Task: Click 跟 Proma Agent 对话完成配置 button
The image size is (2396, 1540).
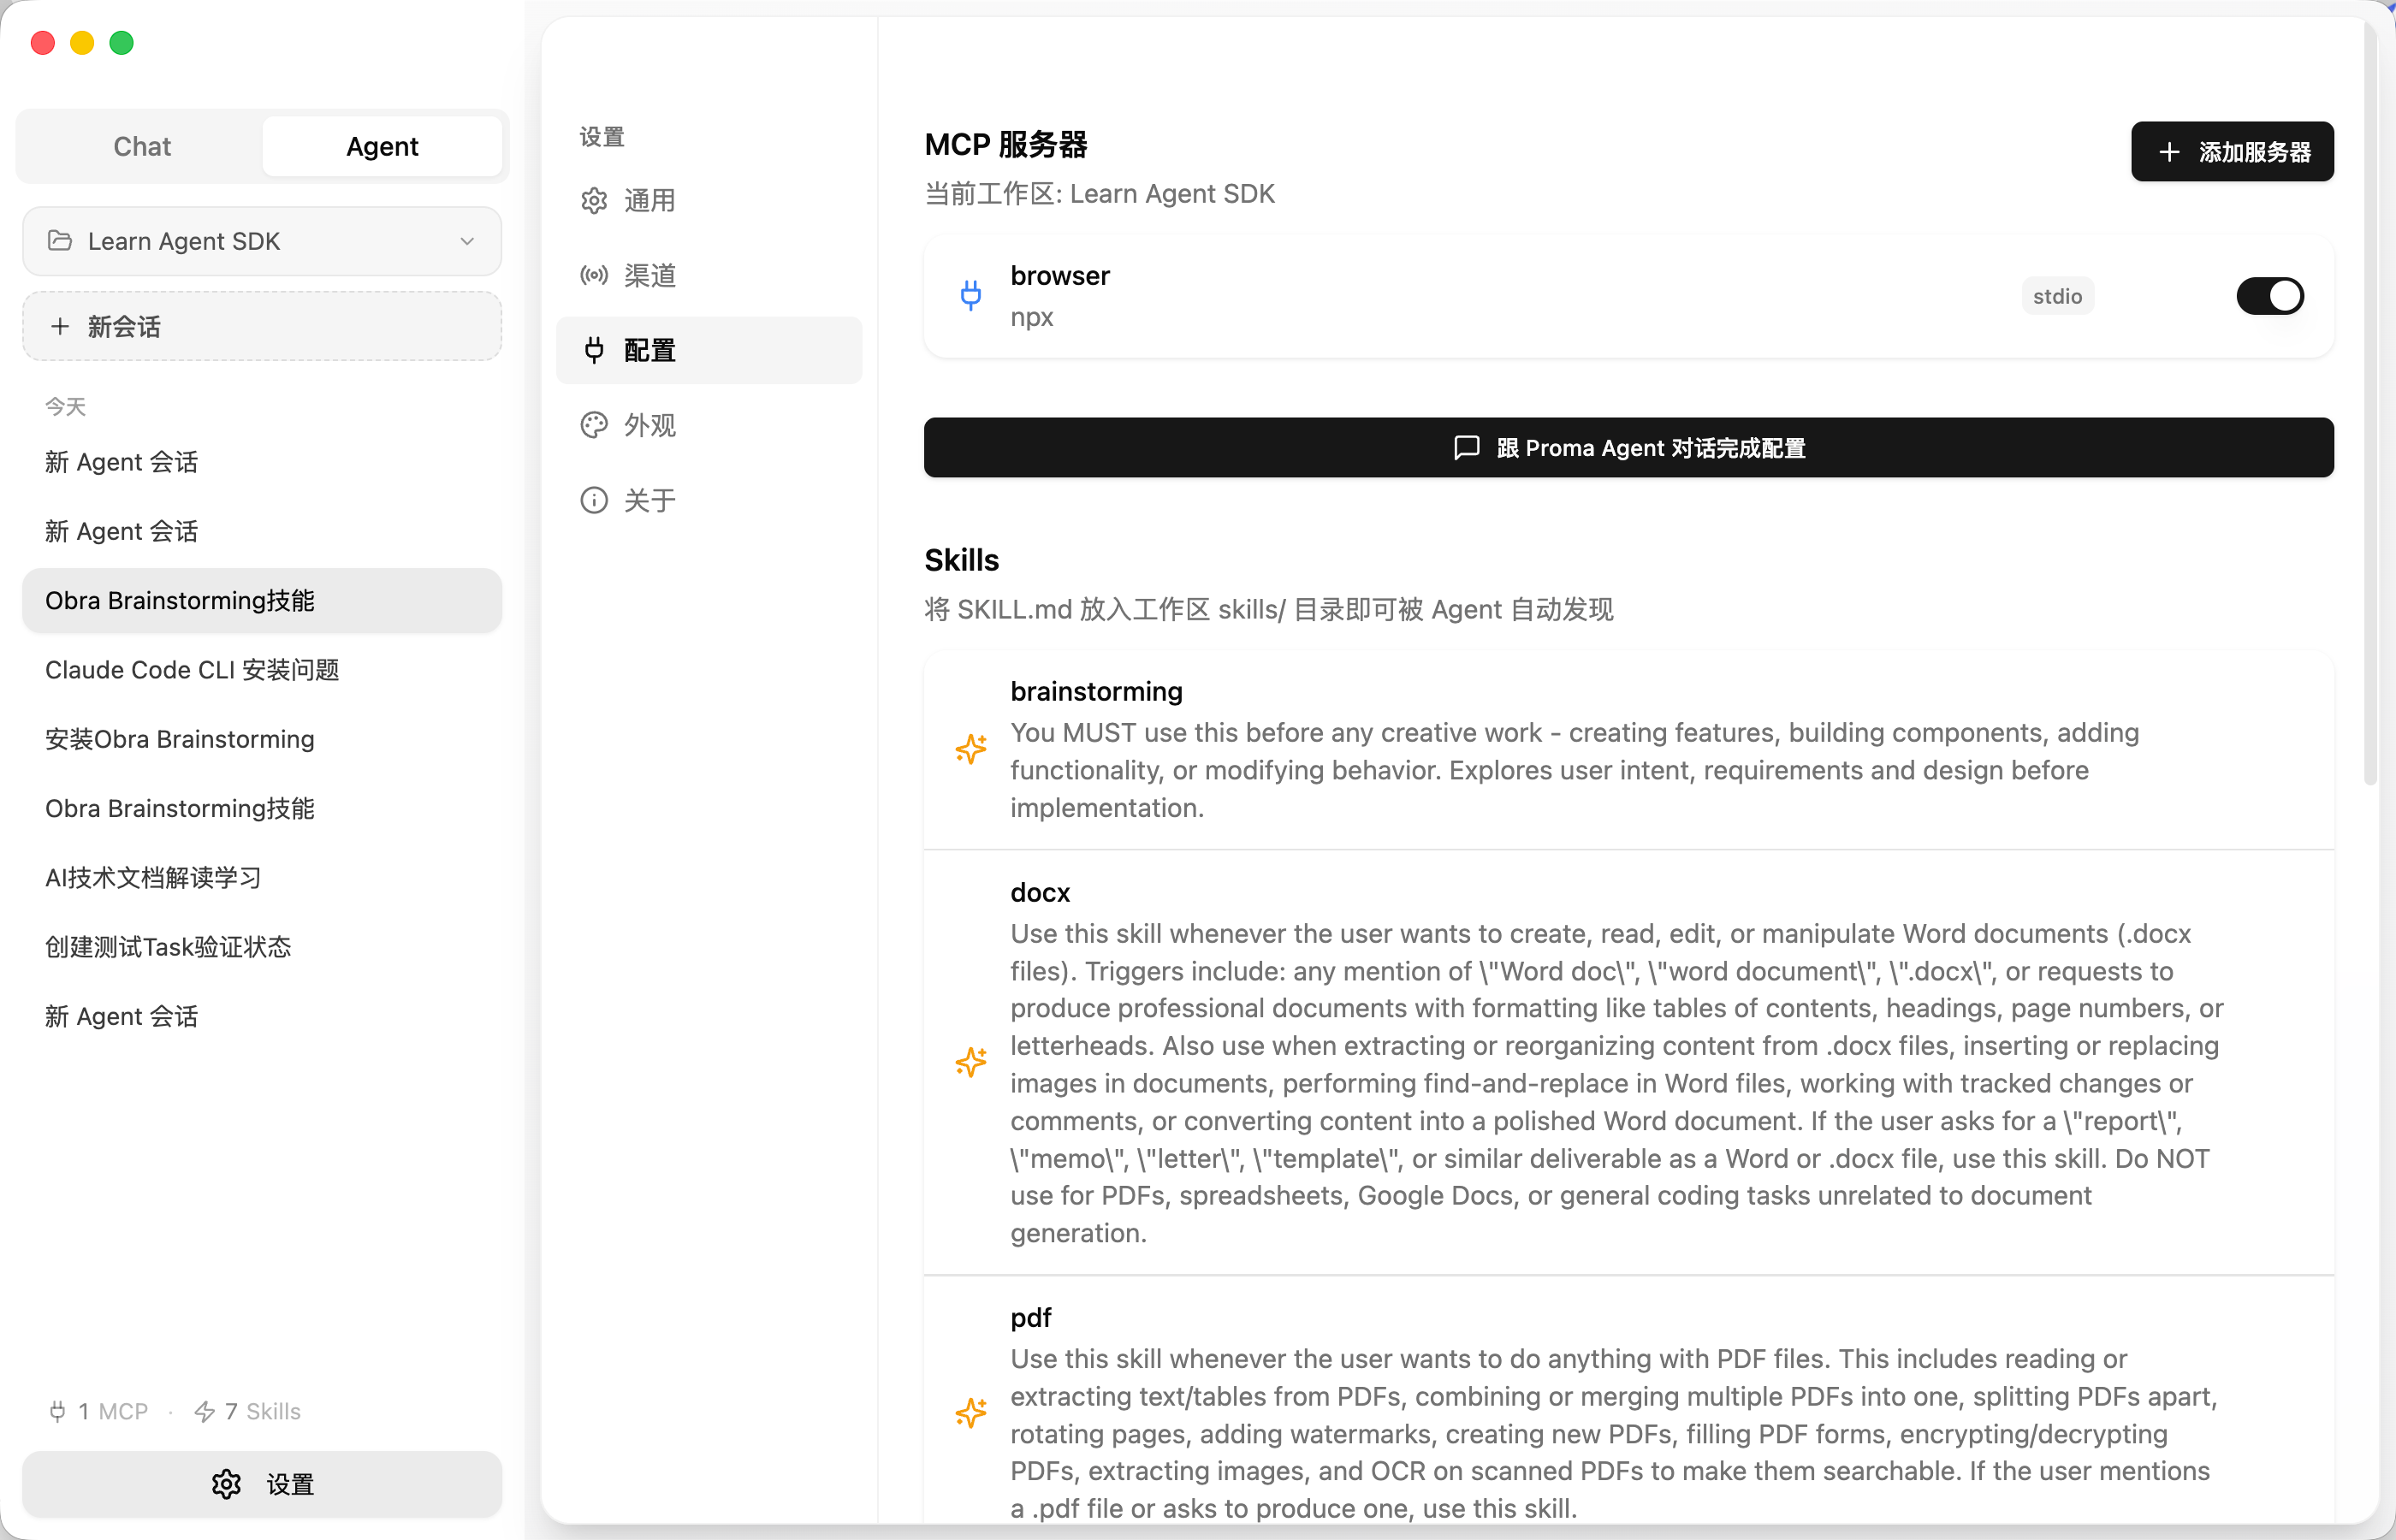Action: pyautogui.click(x=1628, y=448)
